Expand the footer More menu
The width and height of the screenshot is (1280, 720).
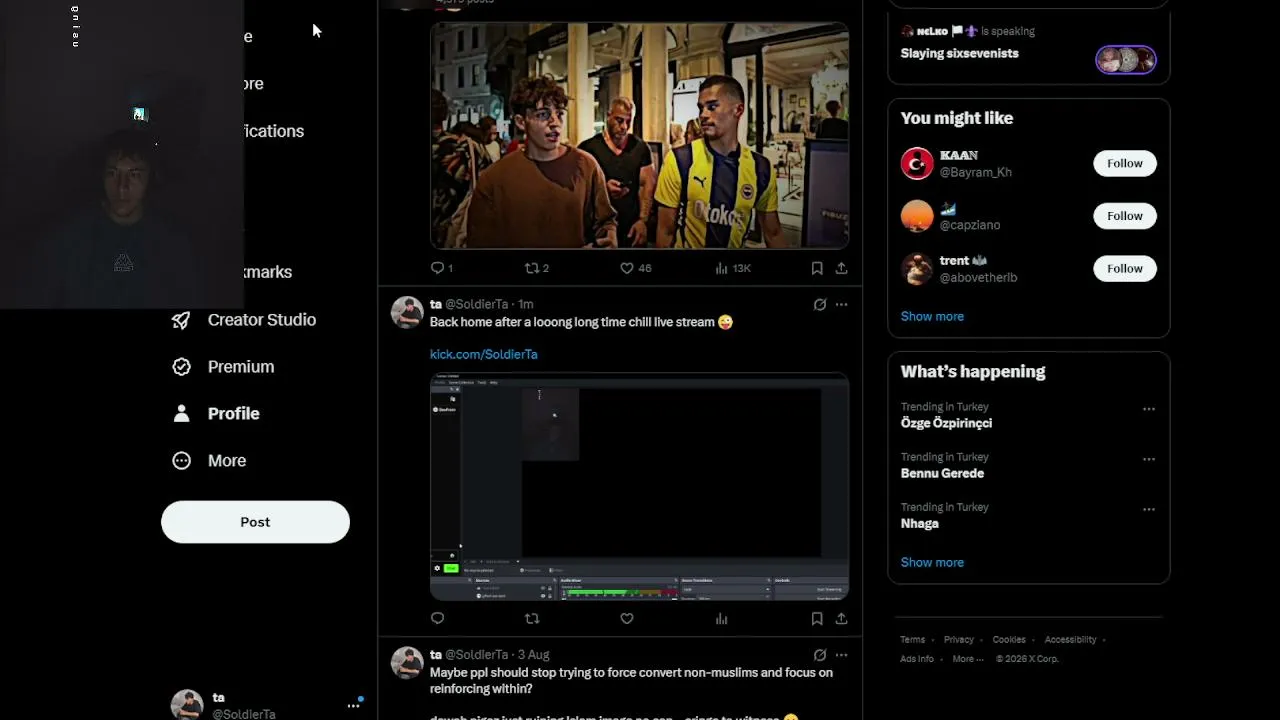point(967,659)
